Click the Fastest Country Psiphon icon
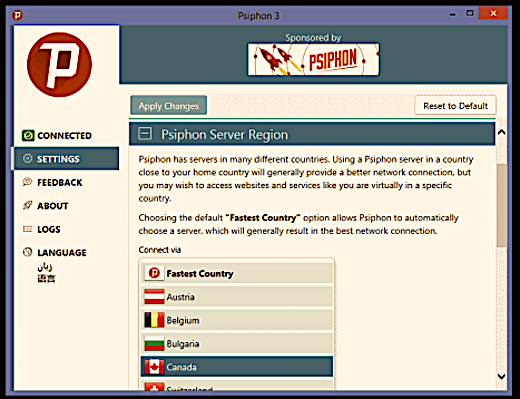This screenshot has height=399, width=520. tap(154, 273)
